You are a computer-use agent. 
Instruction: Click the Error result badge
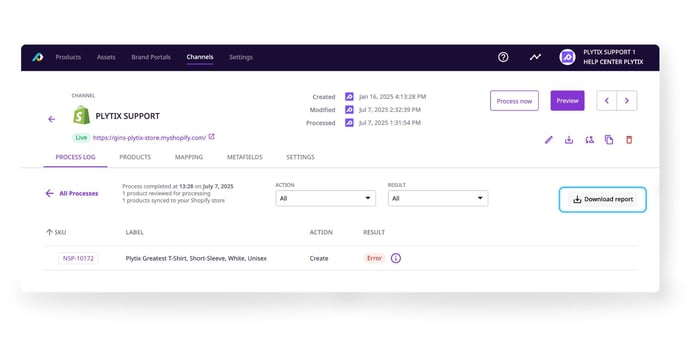(374, 258)
